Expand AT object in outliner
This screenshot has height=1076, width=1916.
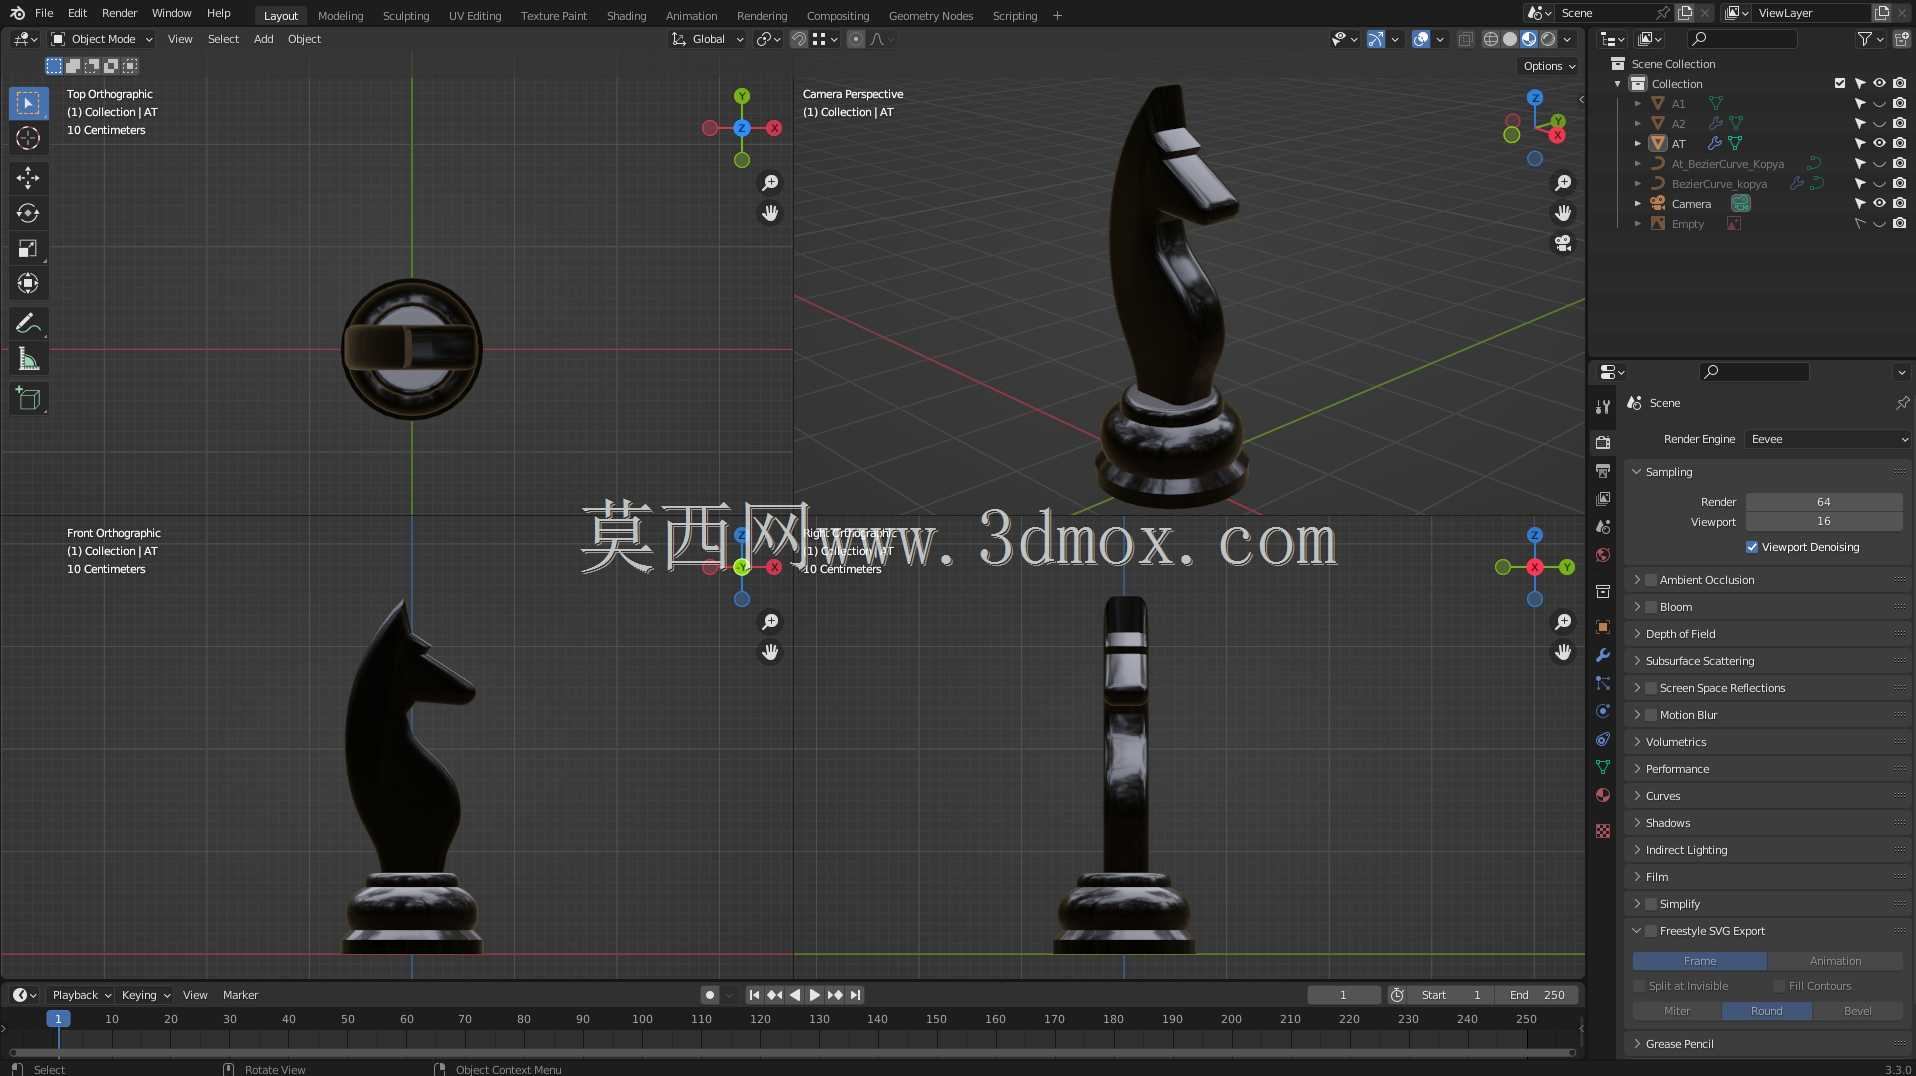tap(1638, 143)
